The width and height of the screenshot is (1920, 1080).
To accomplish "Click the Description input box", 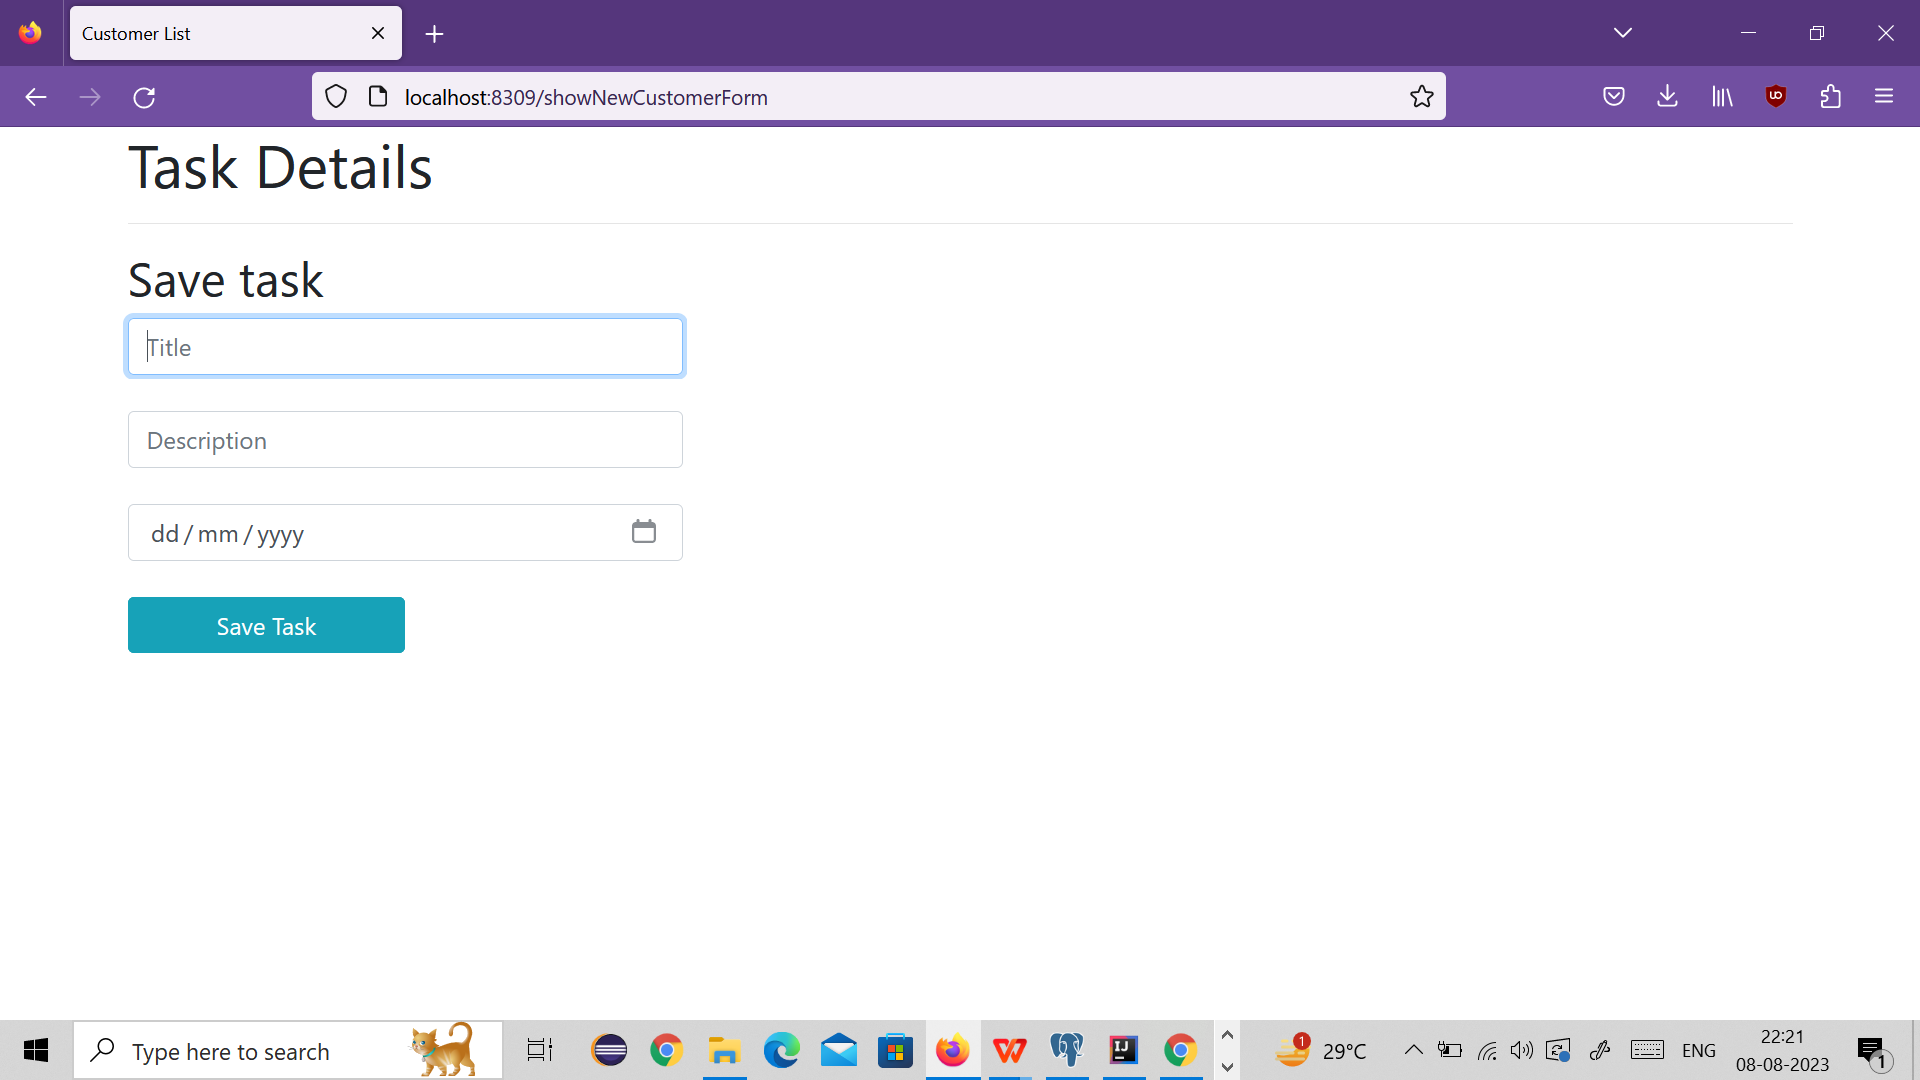I will coord(405,439).
